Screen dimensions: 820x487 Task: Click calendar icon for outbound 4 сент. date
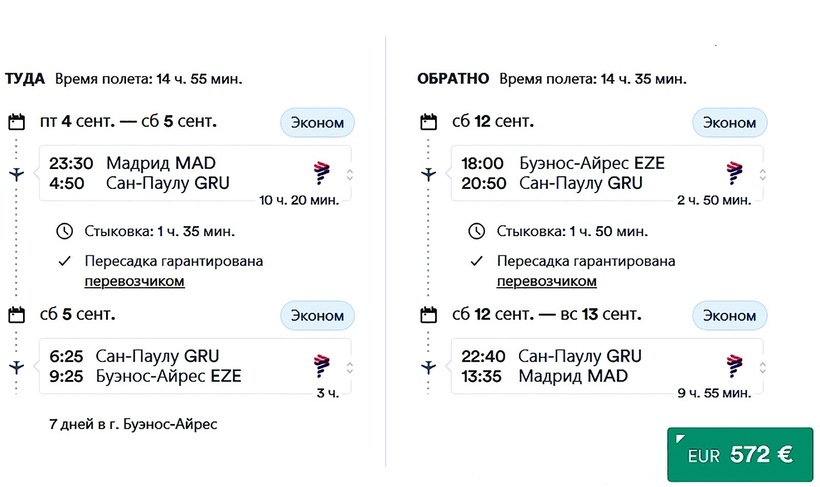(16, 122)
